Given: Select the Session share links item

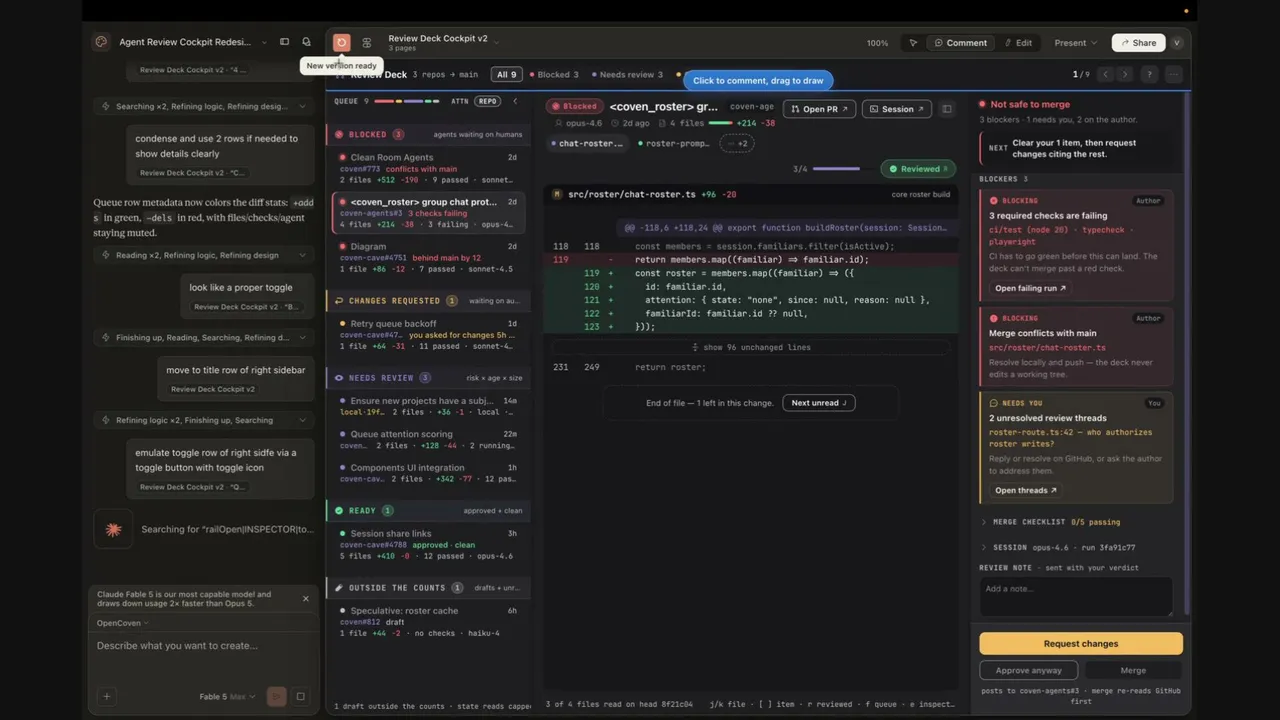Looking at the screenshot, I should [x=428, y=545].
